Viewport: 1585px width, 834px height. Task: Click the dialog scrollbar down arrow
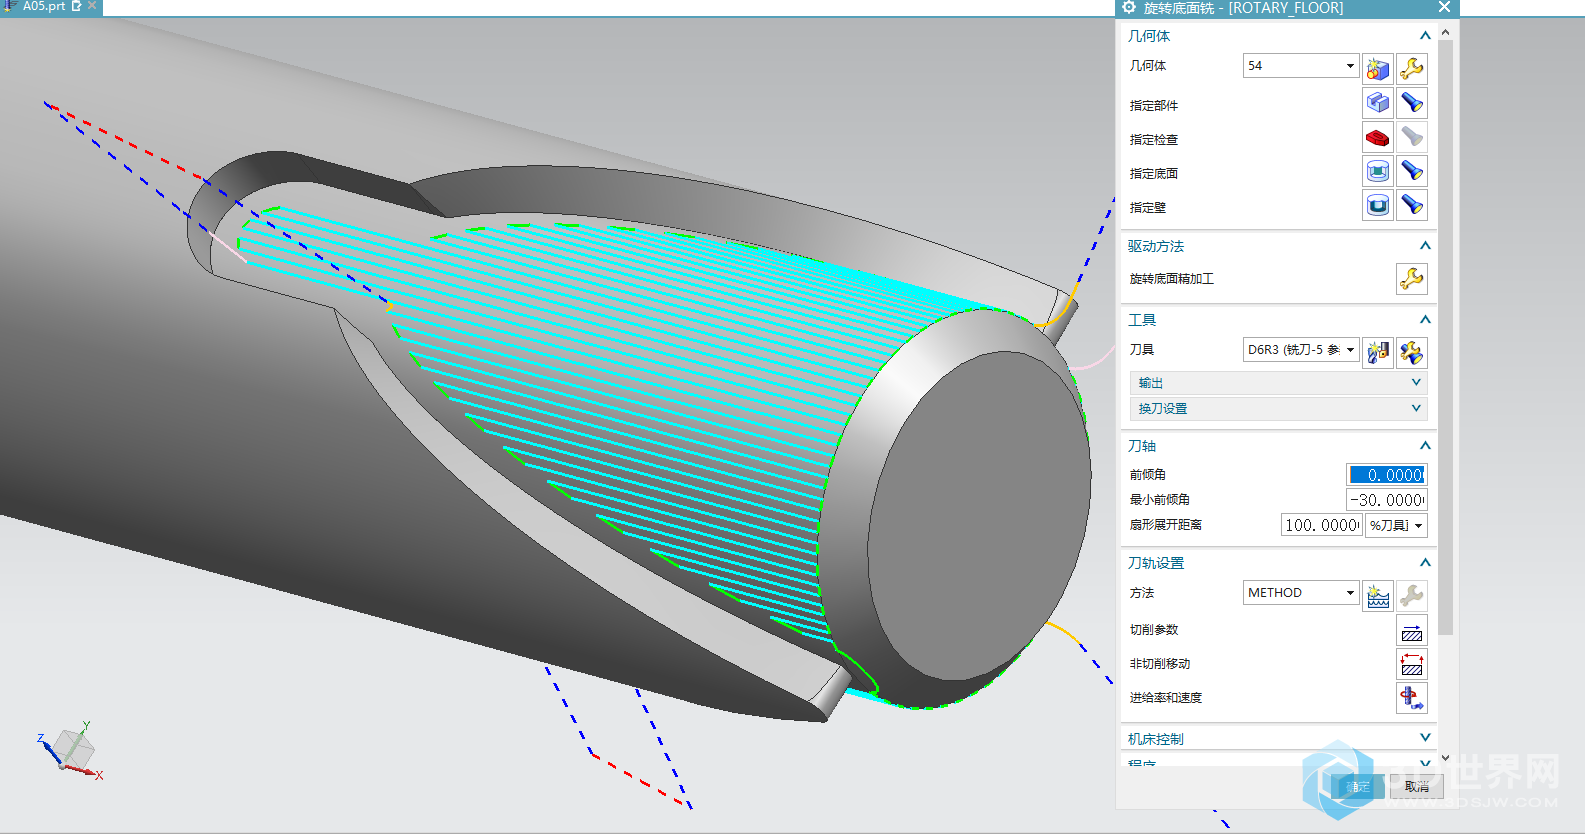pos(1446,758)
